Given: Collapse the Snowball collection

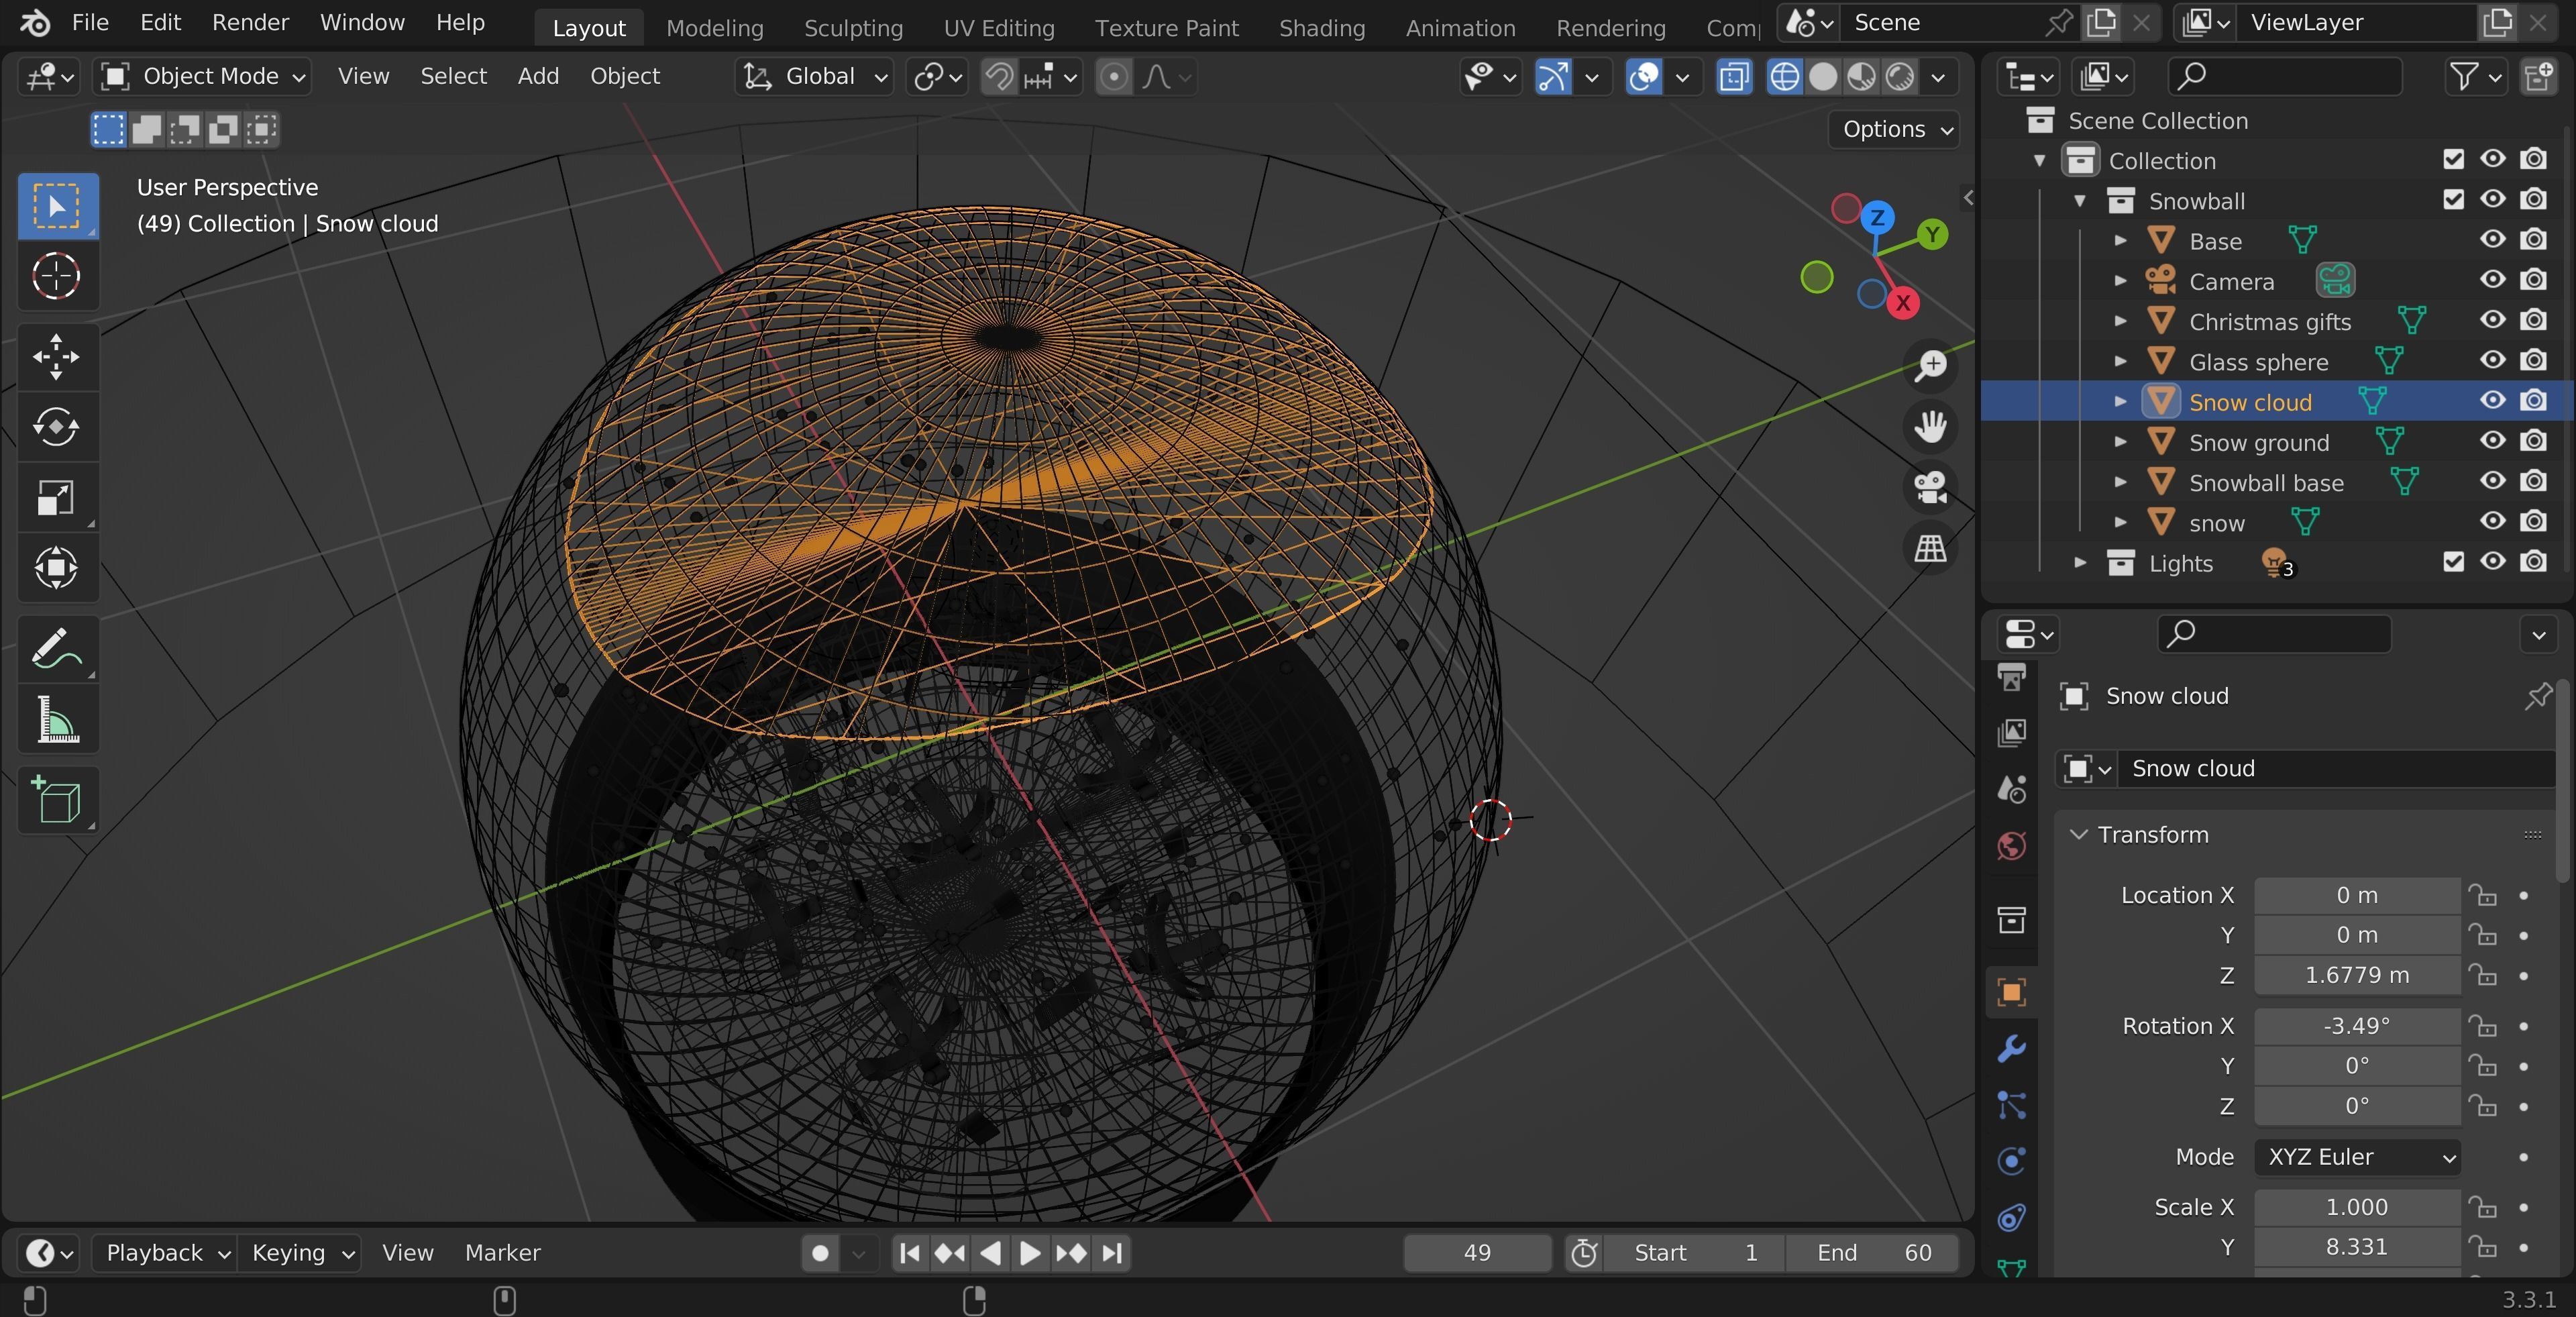Looking at the screenshot, I should [x=2080, y=201].
